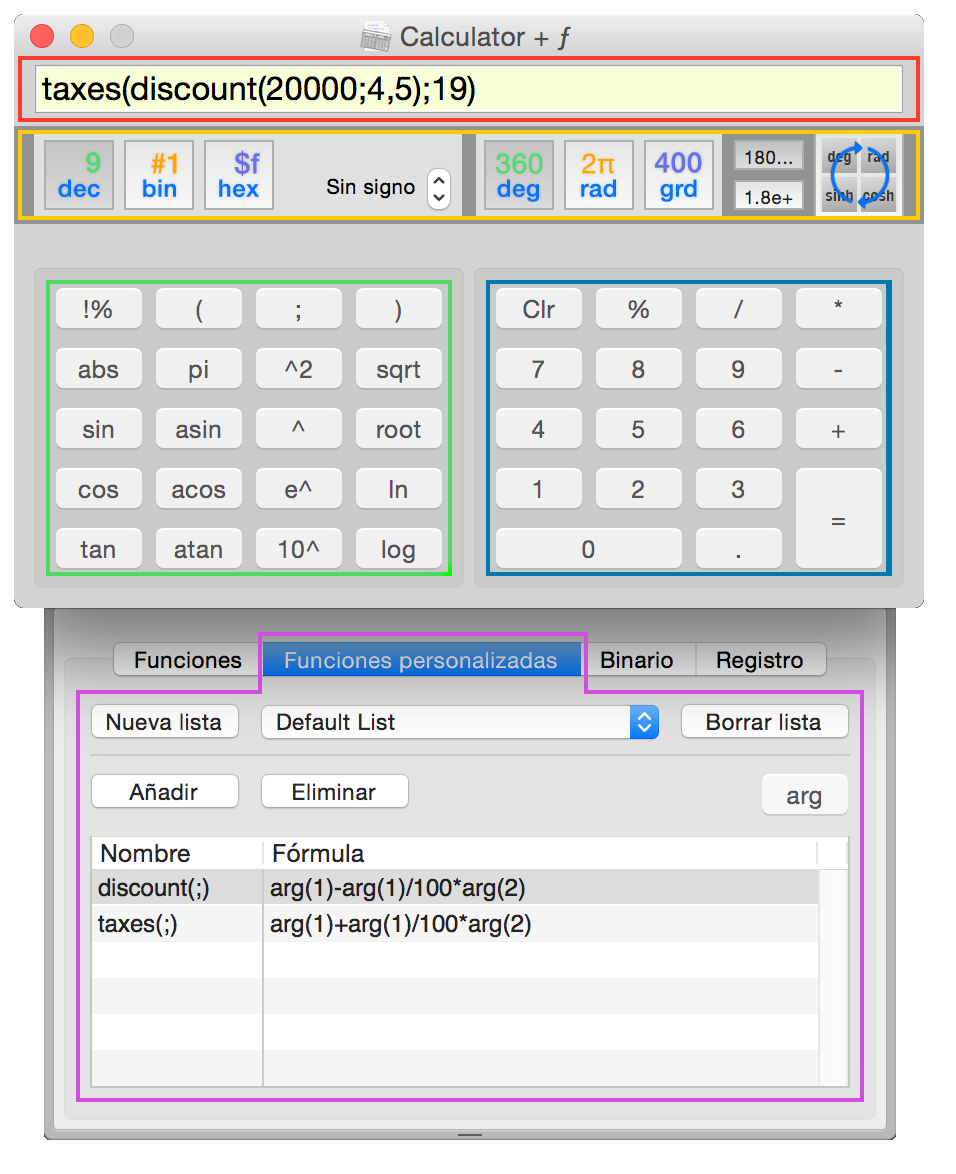
Task: Click the log key
Action: [x=398, y=549]
